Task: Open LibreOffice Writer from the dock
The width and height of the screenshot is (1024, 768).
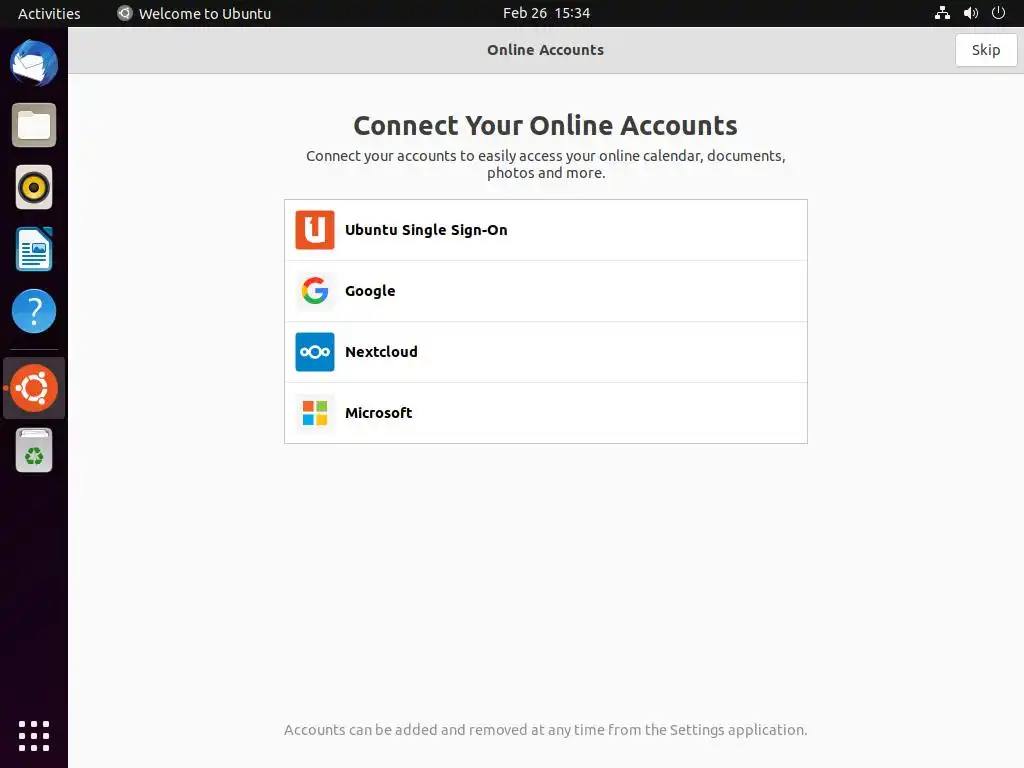Action: (34, 249)
